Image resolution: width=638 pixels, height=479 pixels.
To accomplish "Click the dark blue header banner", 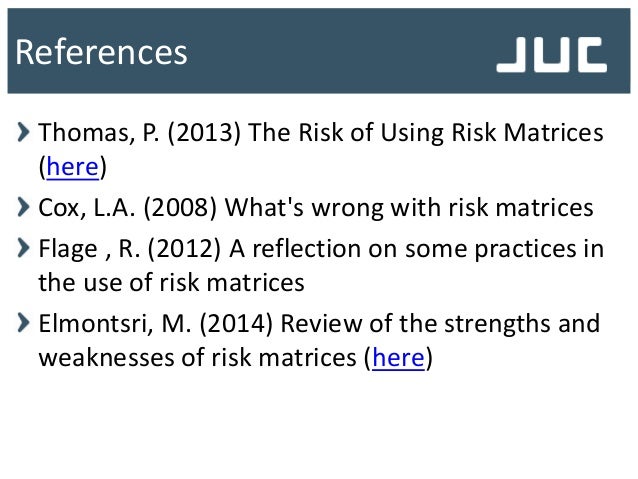I will [x=319, y=51].
